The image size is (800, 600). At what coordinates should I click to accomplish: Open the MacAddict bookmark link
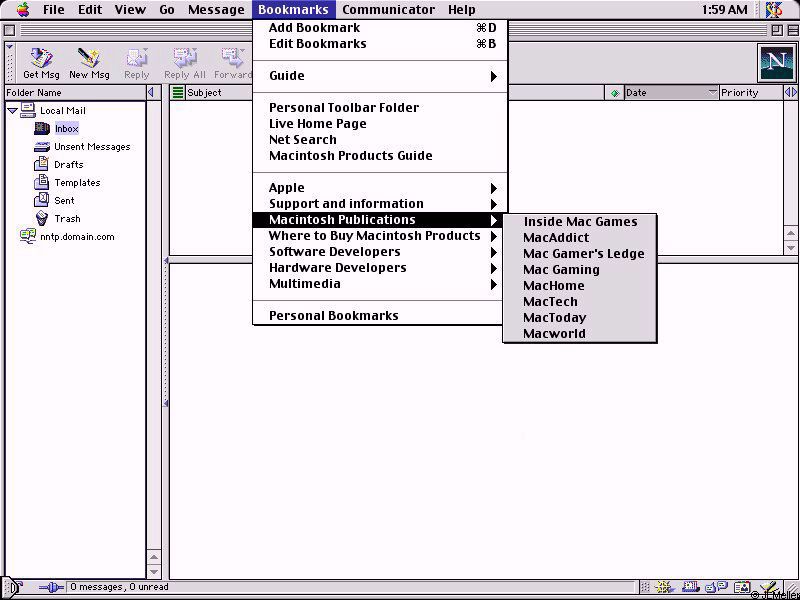click(x=556, y=238)
